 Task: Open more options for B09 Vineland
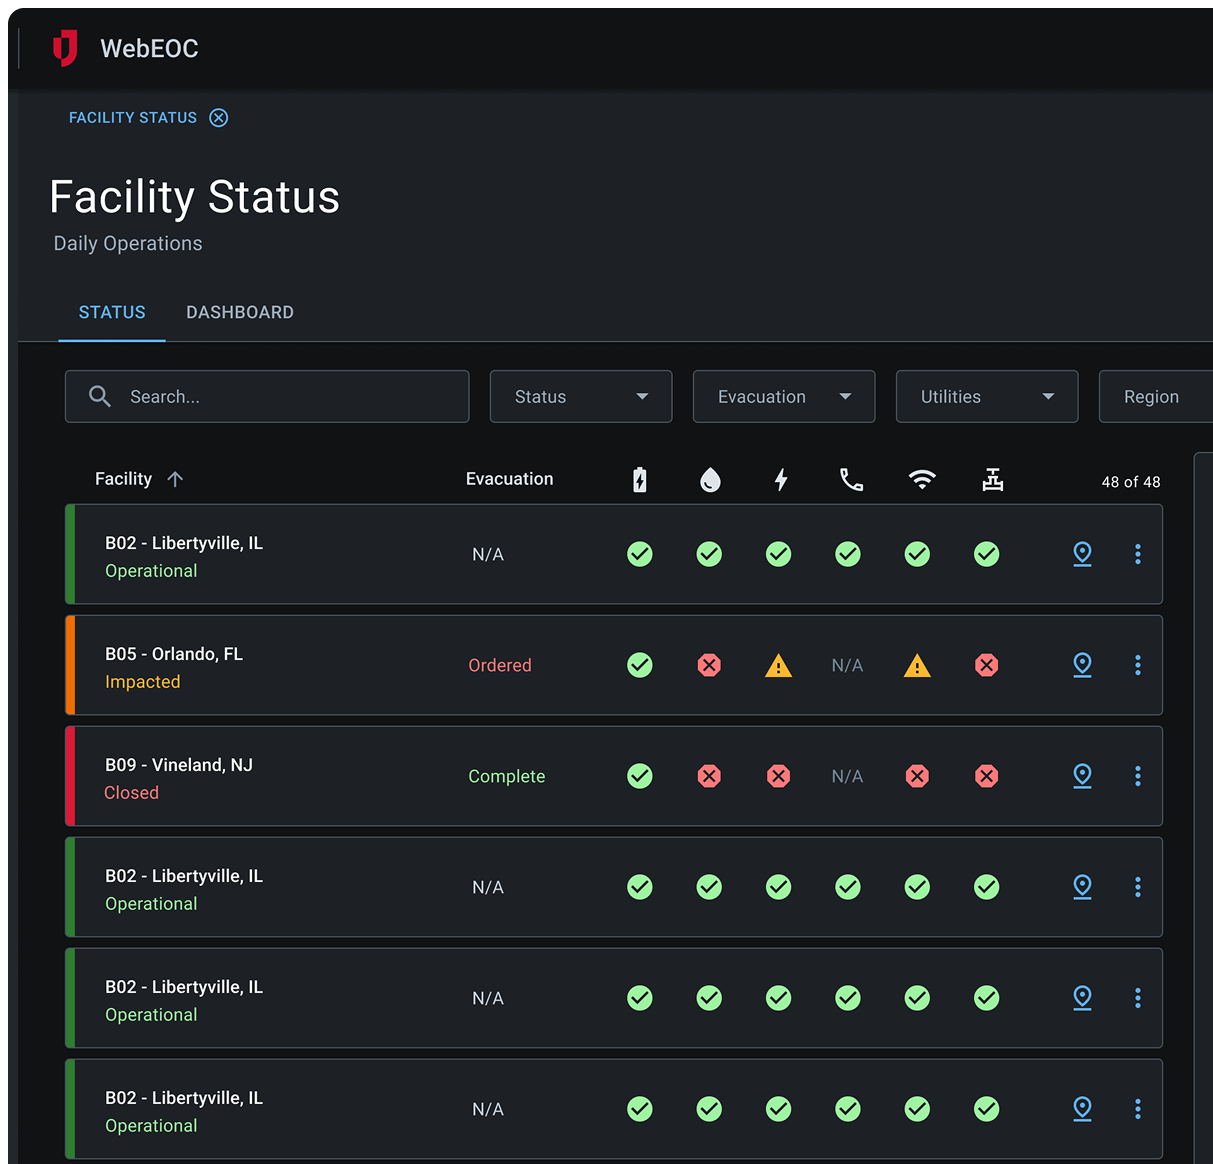coord(1138,776)
